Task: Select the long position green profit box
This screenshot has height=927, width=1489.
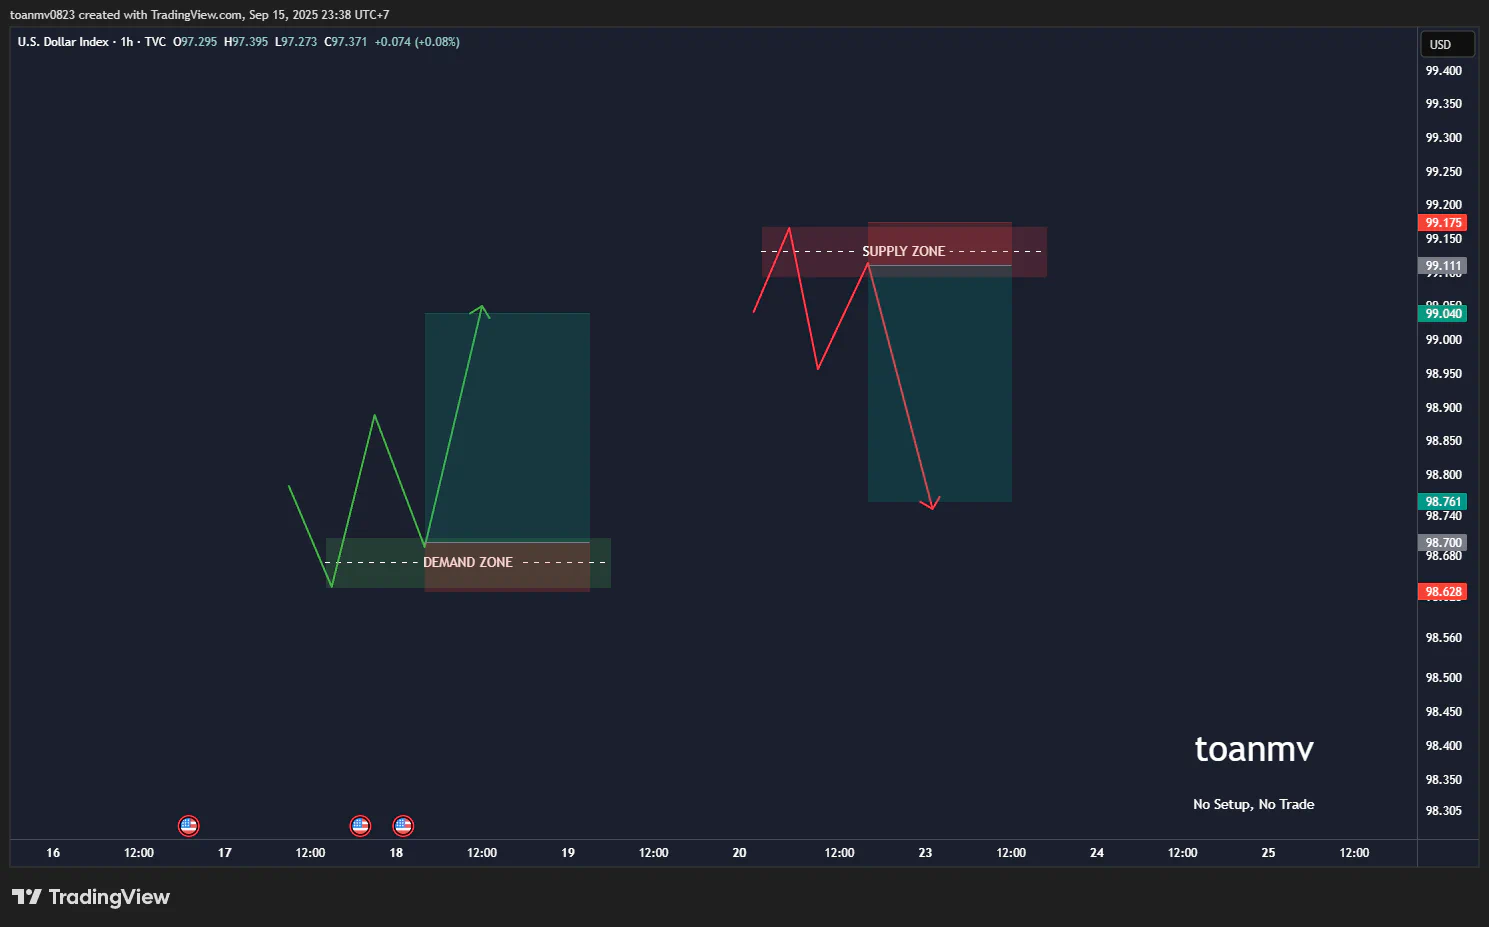Action: point(507,427)
